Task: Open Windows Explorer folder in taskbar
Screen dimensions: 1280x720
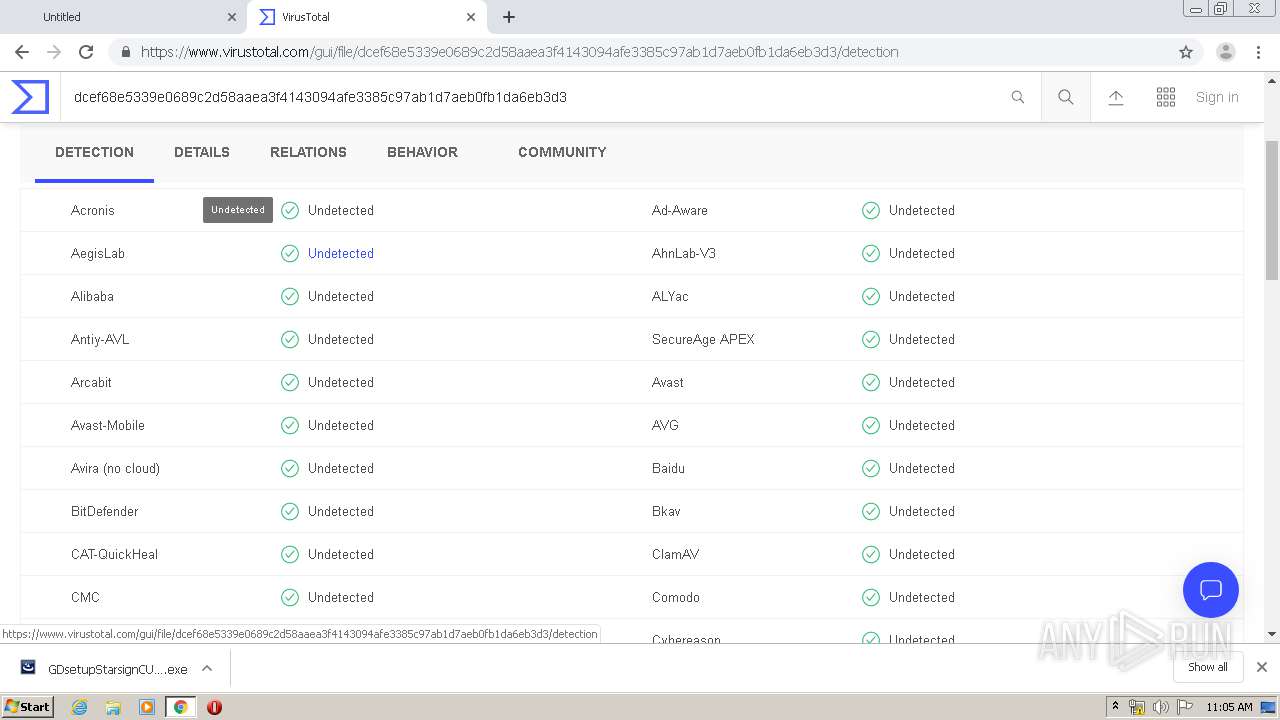Action: coord(113,707)
